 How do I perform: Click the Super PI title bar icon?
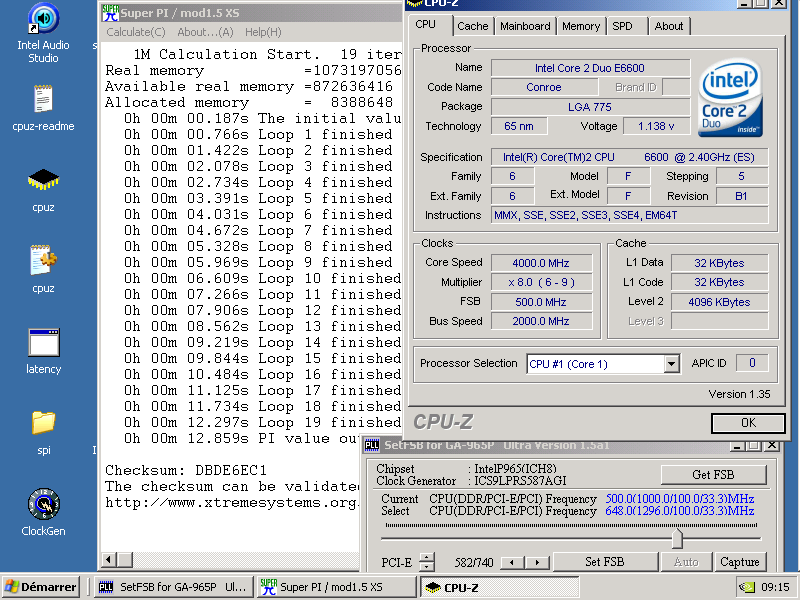pos(110,13)
